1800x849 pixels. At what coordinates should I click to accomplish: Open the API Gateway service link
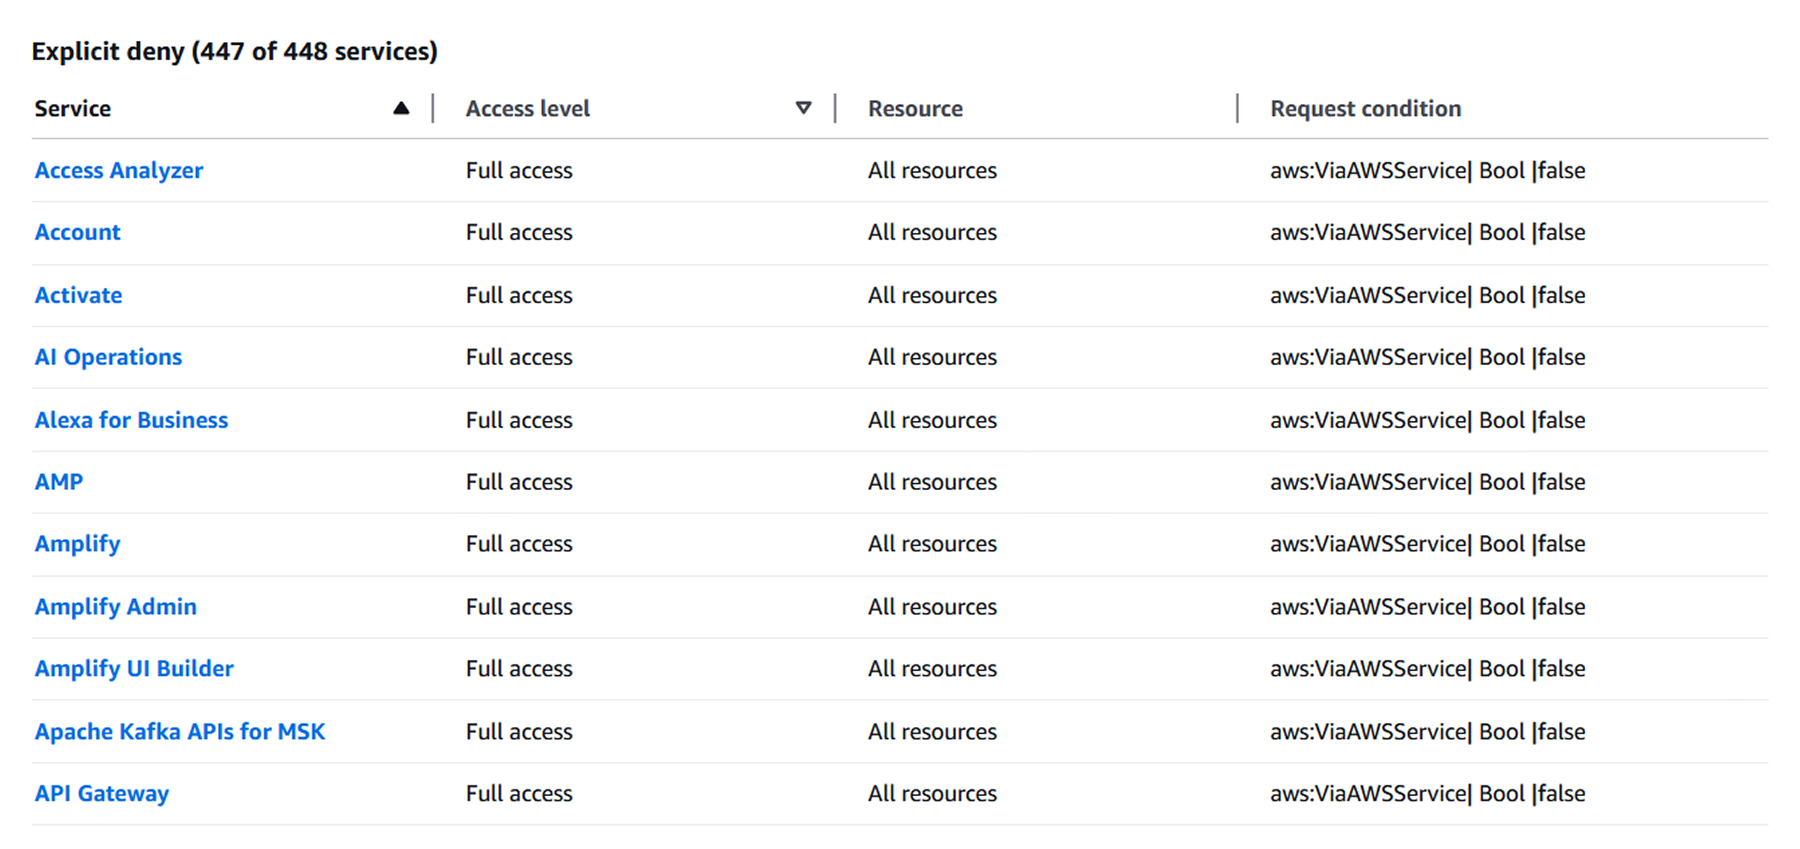coord(102,794)
